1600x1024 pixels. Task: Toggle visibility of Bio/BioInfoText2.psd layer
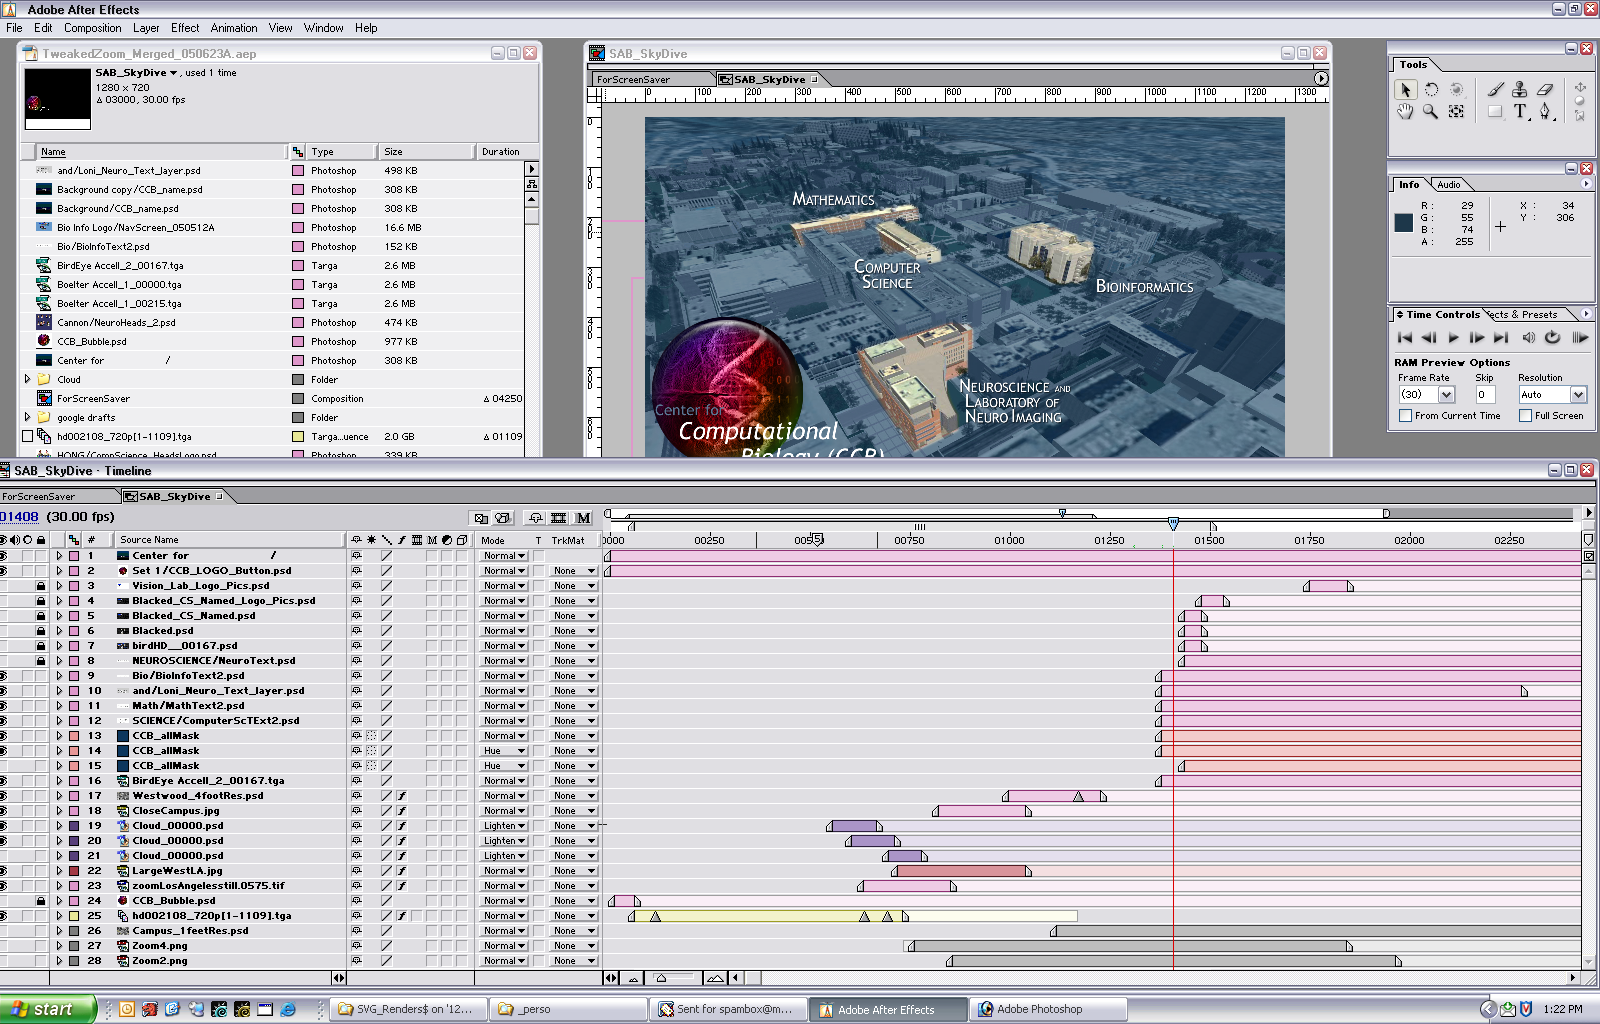pyautogui.click(x=4, y=676)
